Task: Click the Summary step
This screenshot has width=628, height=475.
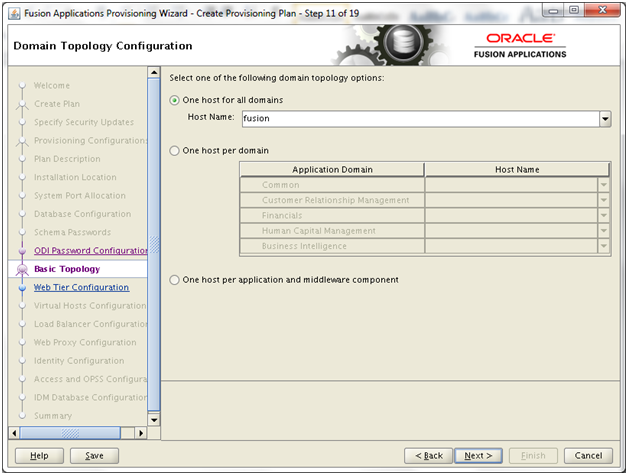Action: point(53,416)
